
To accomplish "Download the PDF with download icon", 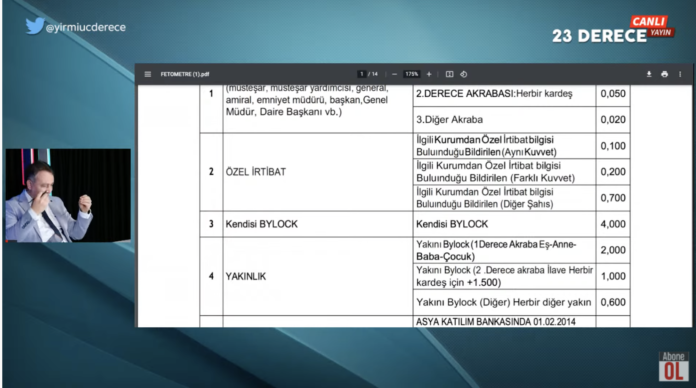I will coord(649,74).
